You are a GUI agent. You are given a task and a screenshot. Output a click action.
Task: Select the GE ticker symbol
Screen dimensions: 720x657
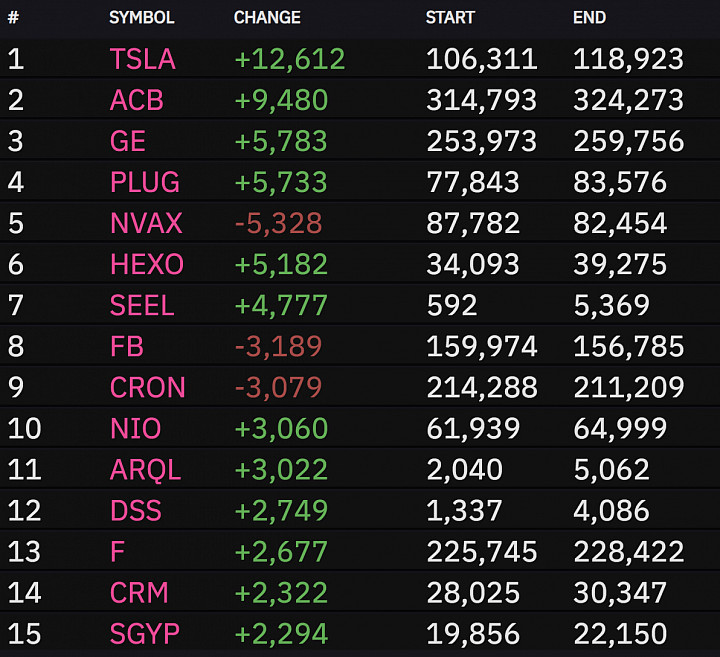coord(128,141)
